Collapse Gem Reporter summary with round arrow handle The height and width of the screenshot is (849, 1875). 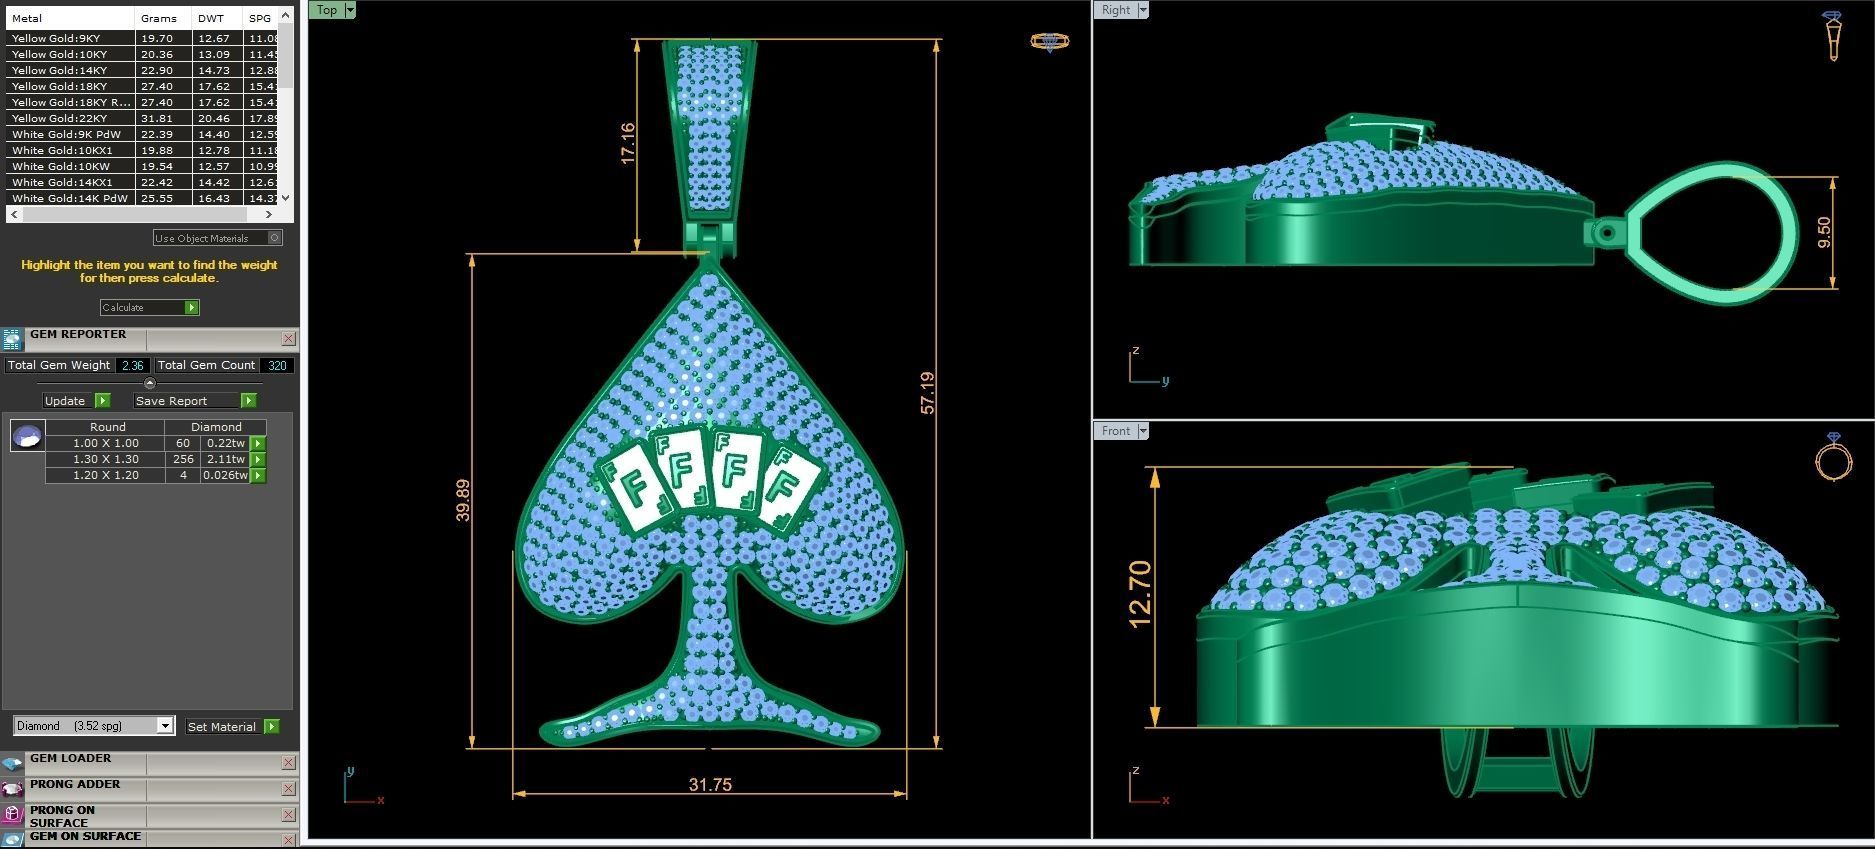[150, 383]
